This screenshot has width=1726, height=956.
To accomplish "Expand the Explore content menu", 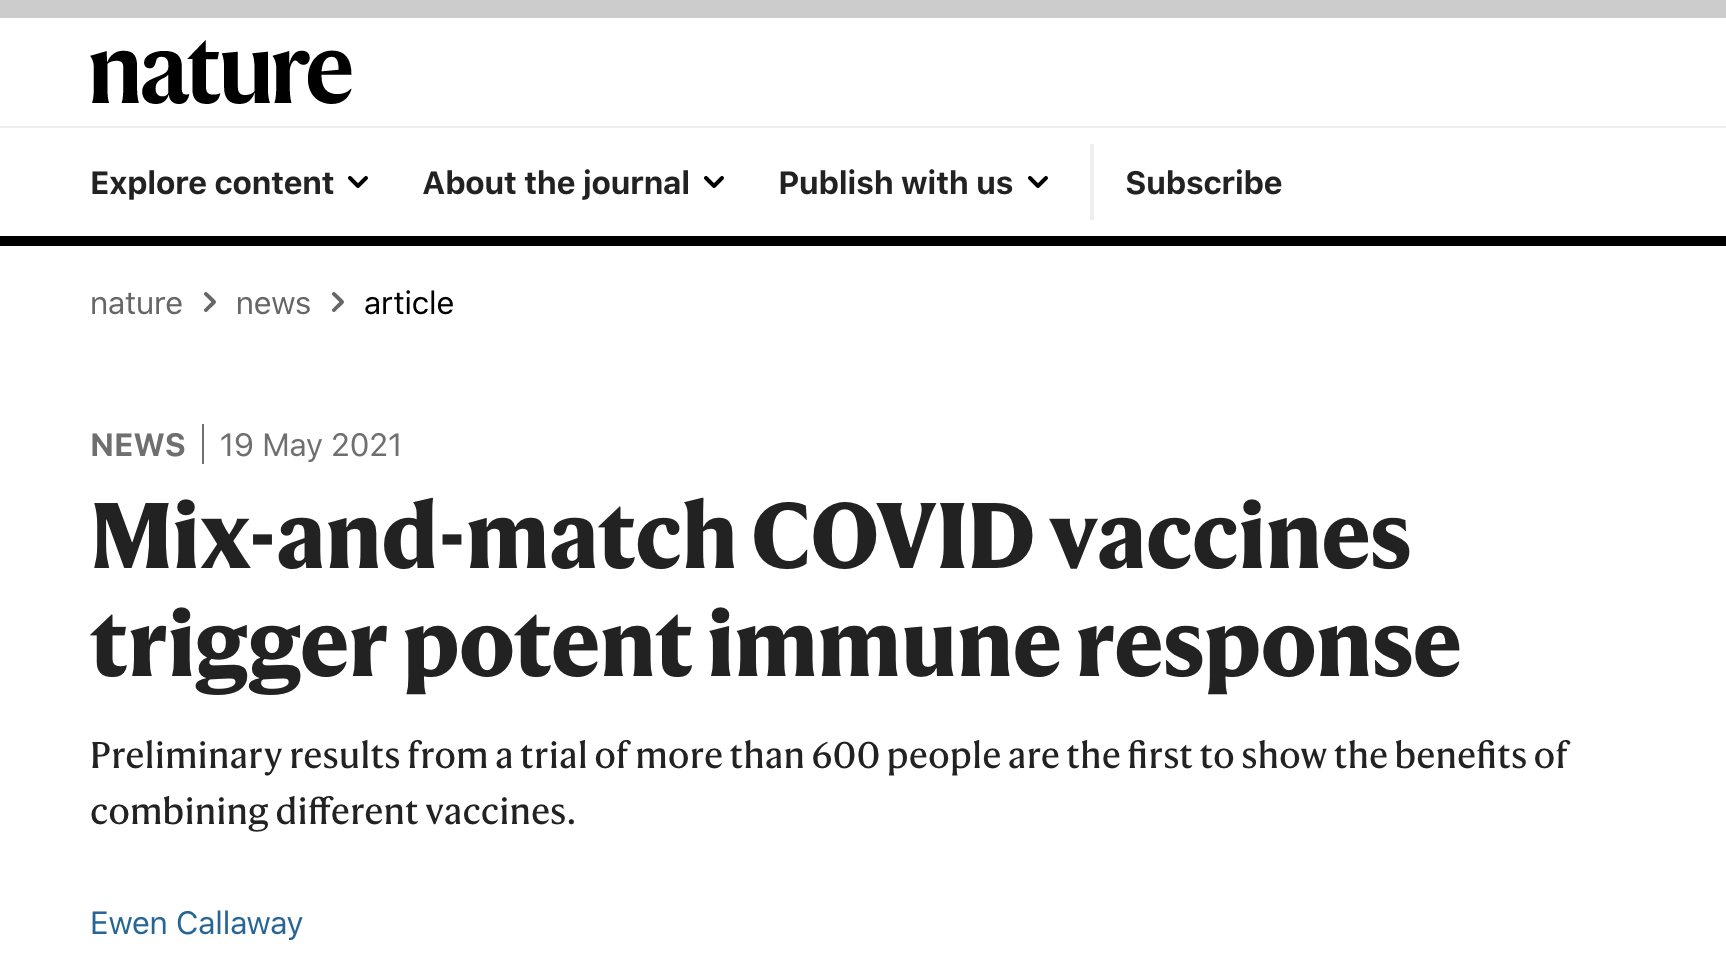I will (230, 183).
